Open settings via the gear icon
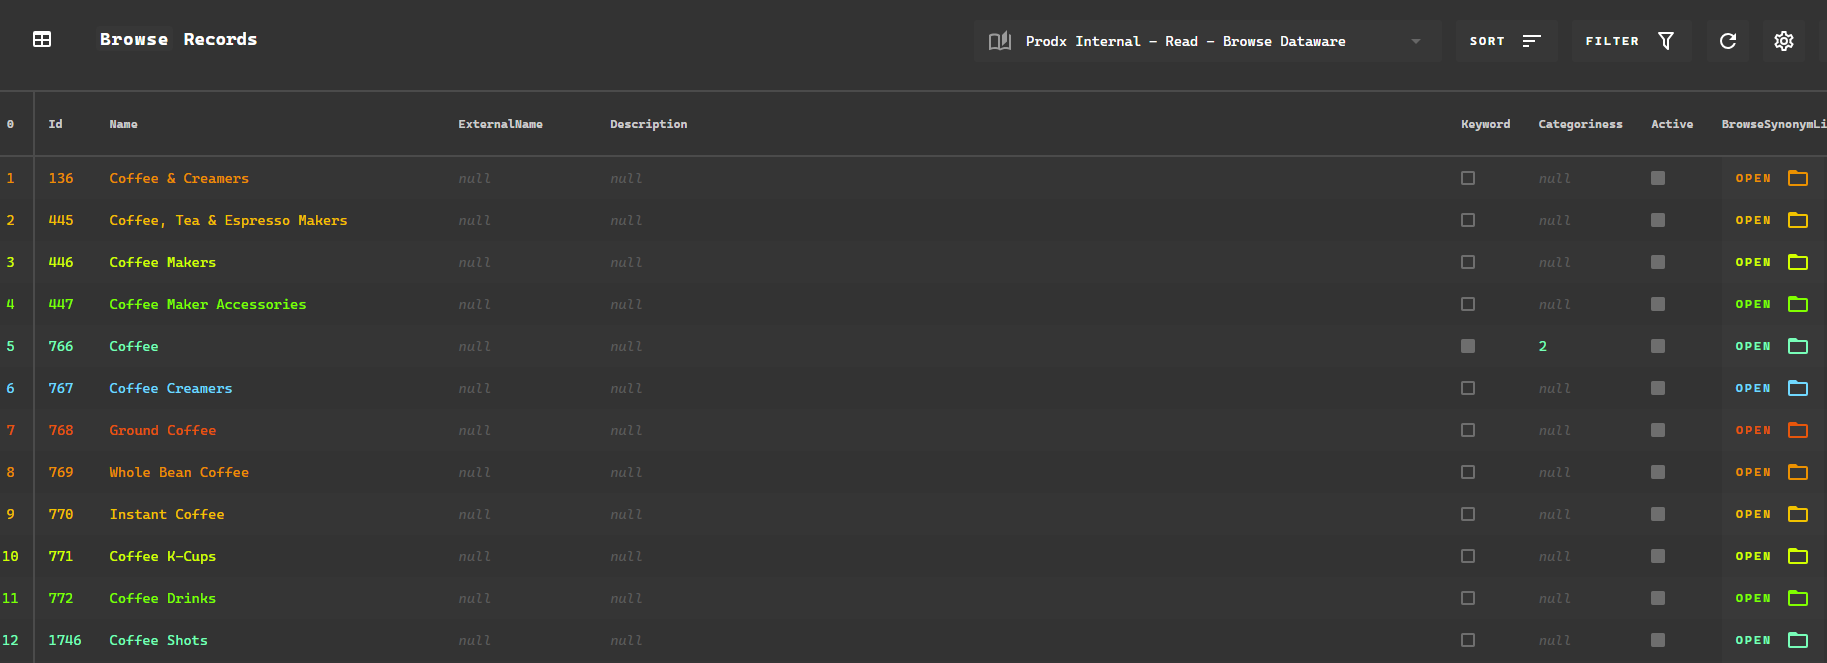This screenshot has width=1827, height=663. click(x=1784, y=41)
